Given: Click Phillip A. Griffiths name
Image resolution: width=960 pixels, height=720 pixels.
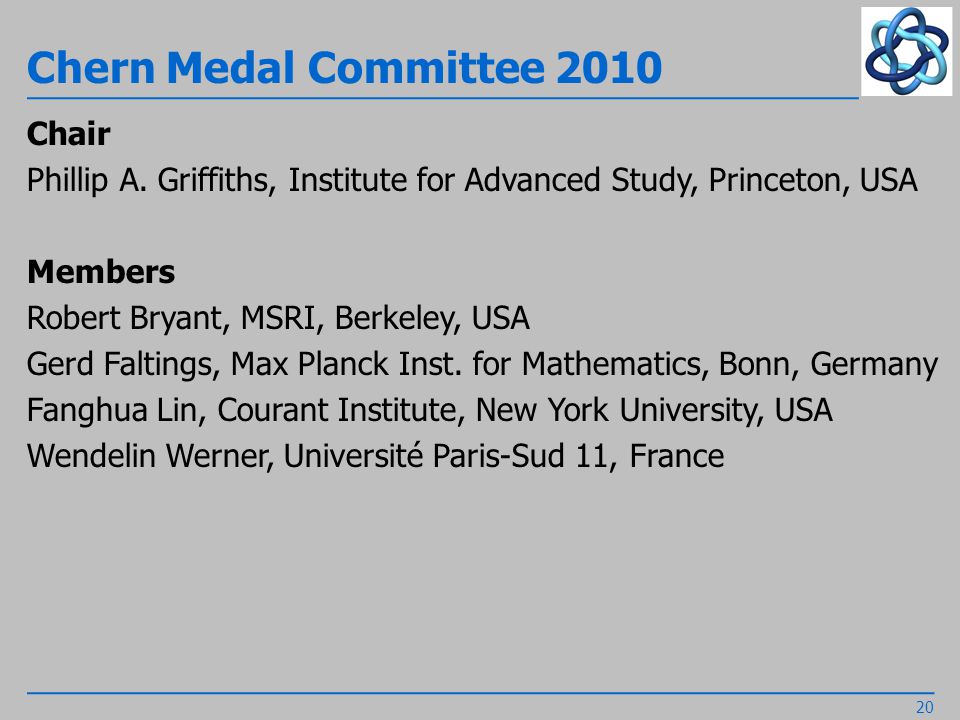Looking at the screenshot, I should (x=147, y=181).
